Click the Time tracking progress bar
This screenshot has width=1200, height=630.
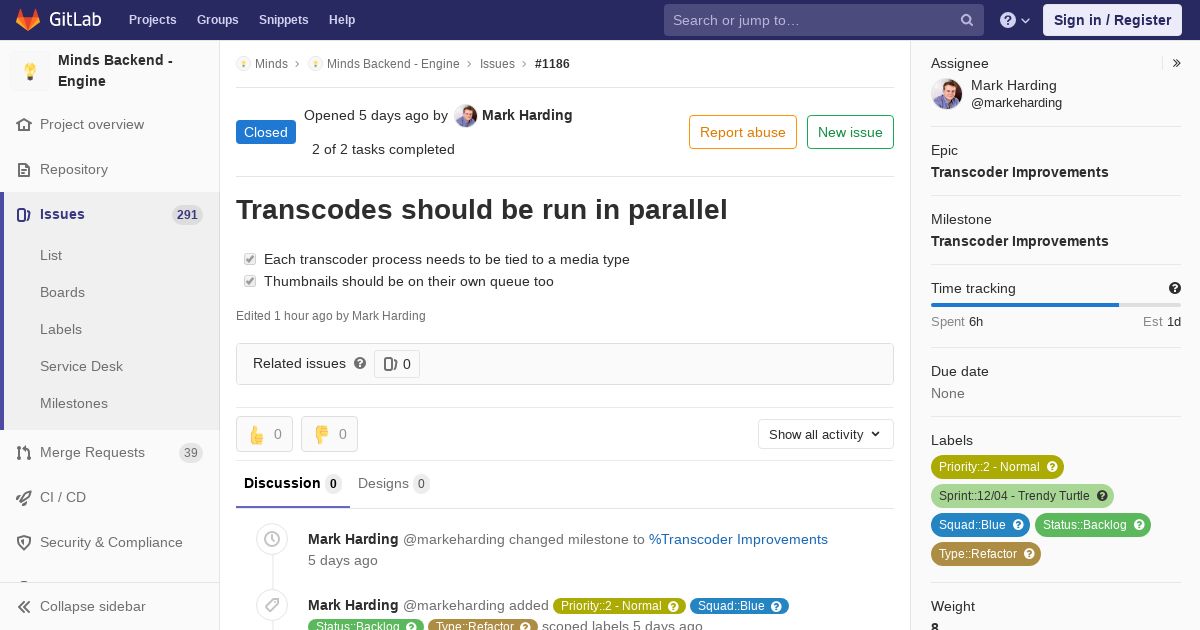coord(1056,305)
